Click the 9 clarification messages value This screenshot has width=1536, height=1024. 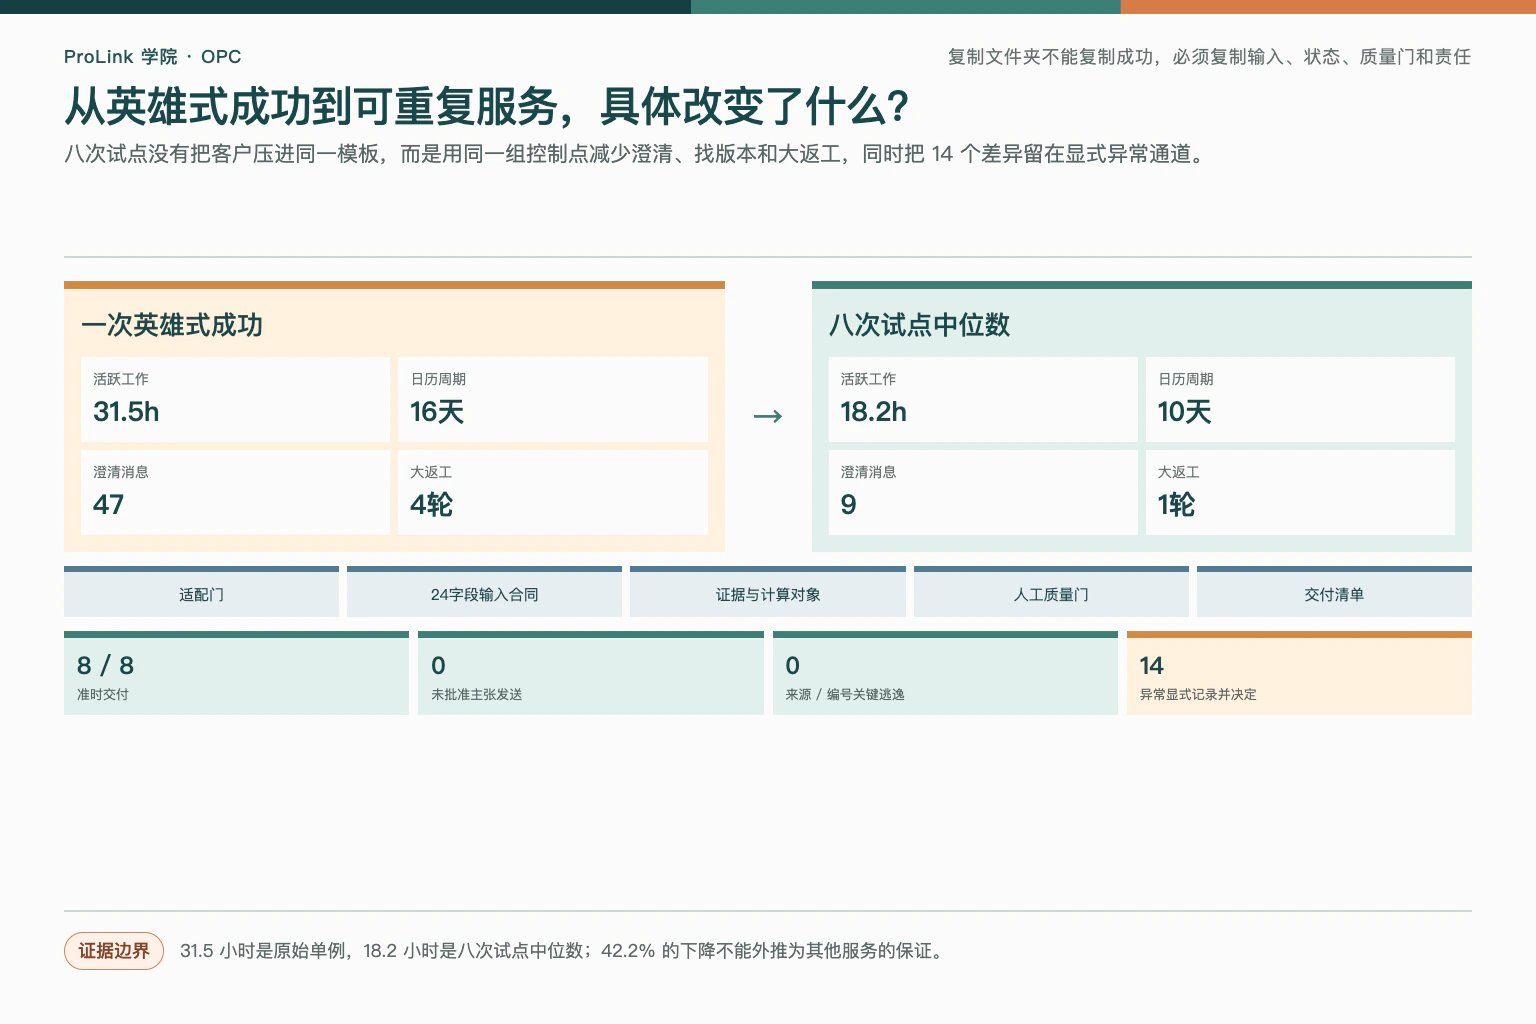point(848,505)
